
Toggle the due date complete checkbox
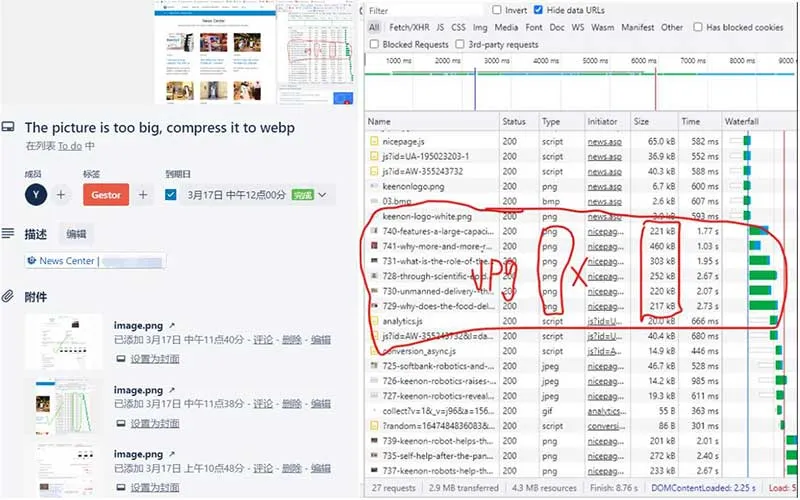[x=171, y=195]
